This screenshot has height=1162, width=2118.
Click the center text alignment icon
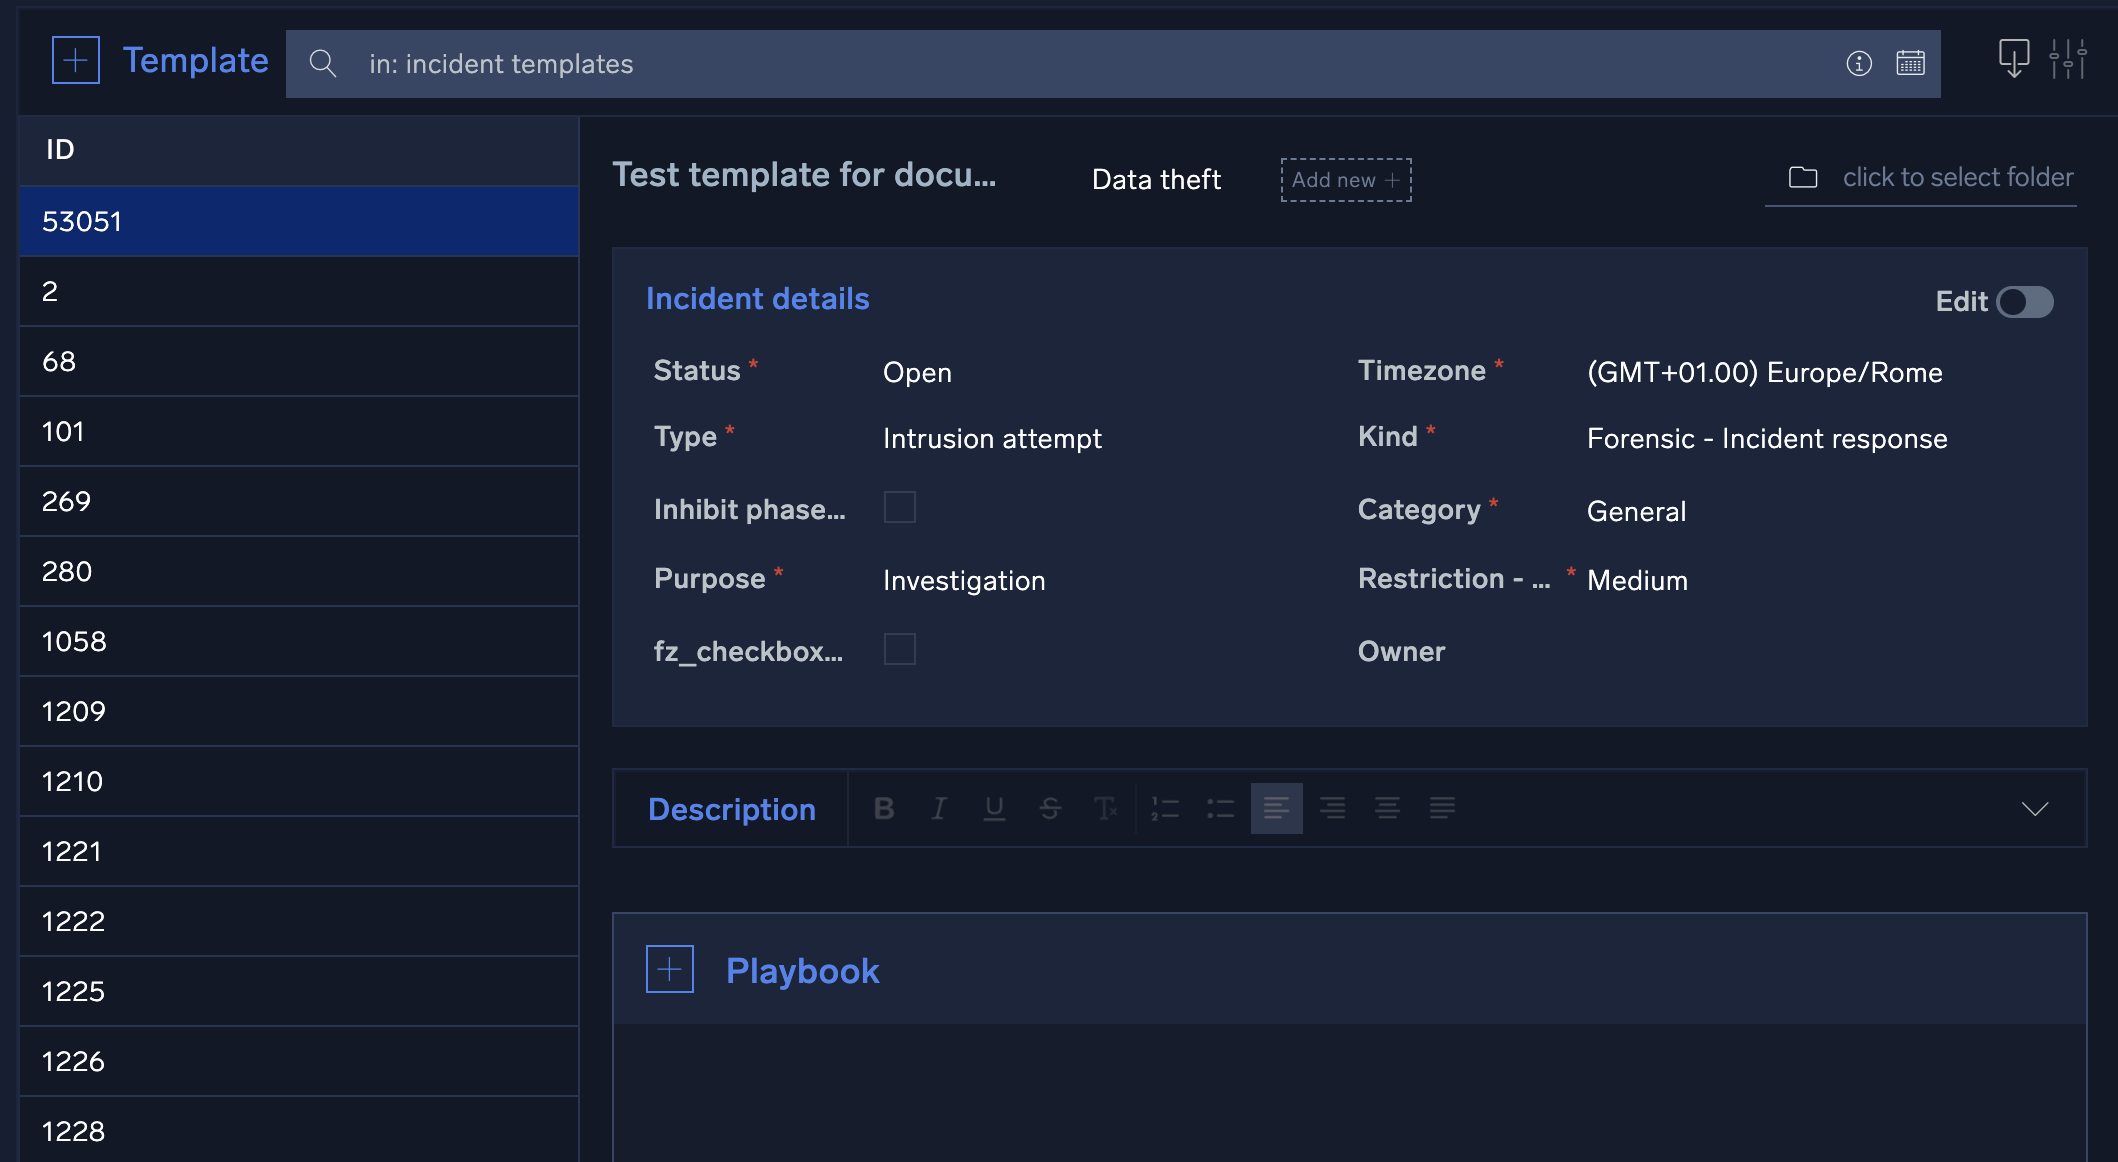[x=1331, y=807]
